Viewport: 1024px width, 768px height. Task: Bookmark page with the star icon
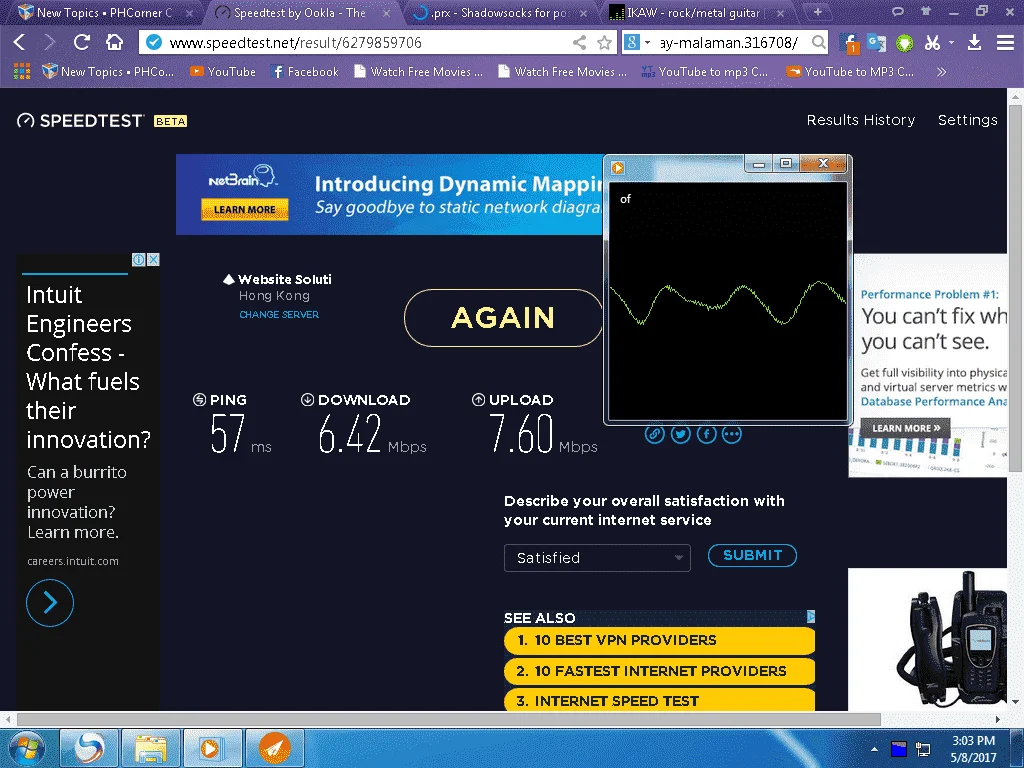click(x=605, y=43)
